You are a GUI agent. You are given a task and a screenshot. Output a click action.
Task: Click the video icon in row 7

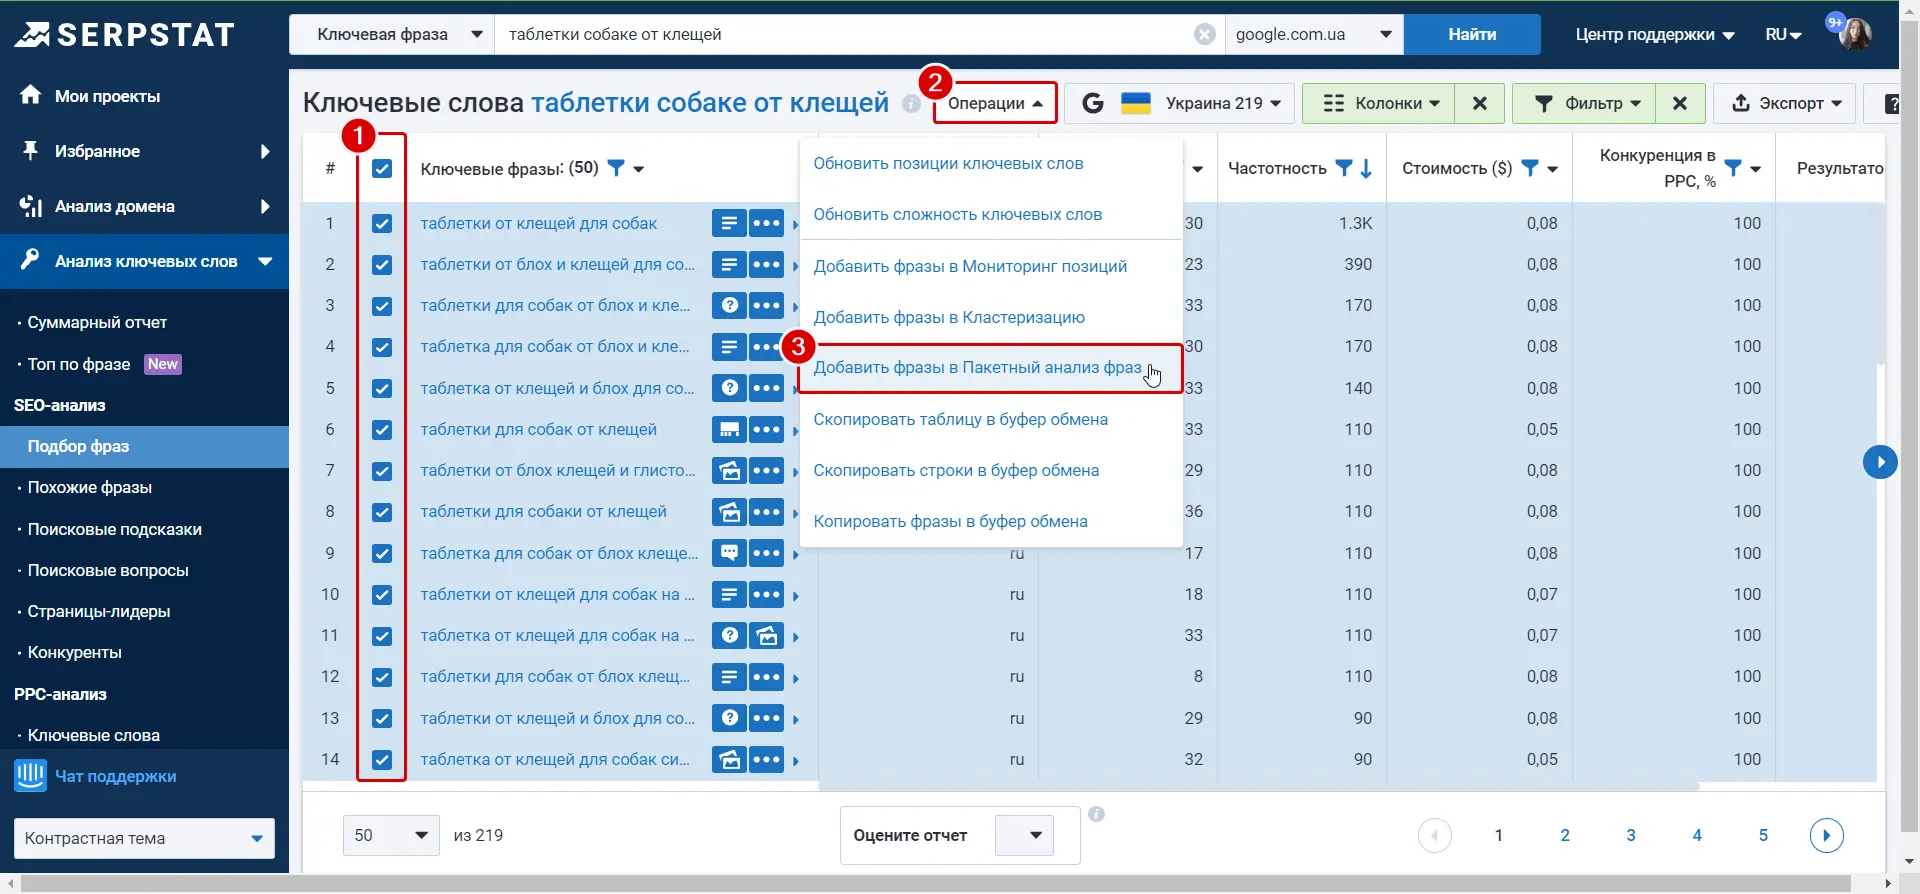[729, 470]
